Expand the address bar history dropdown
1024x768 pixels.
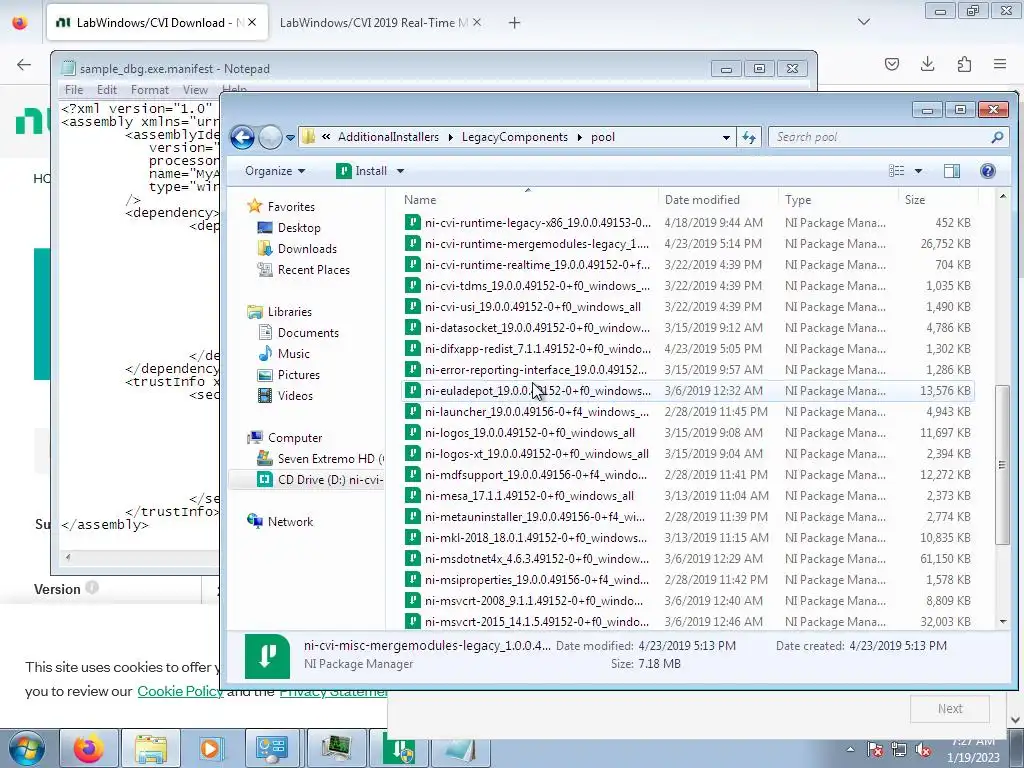tap(726, 138)
